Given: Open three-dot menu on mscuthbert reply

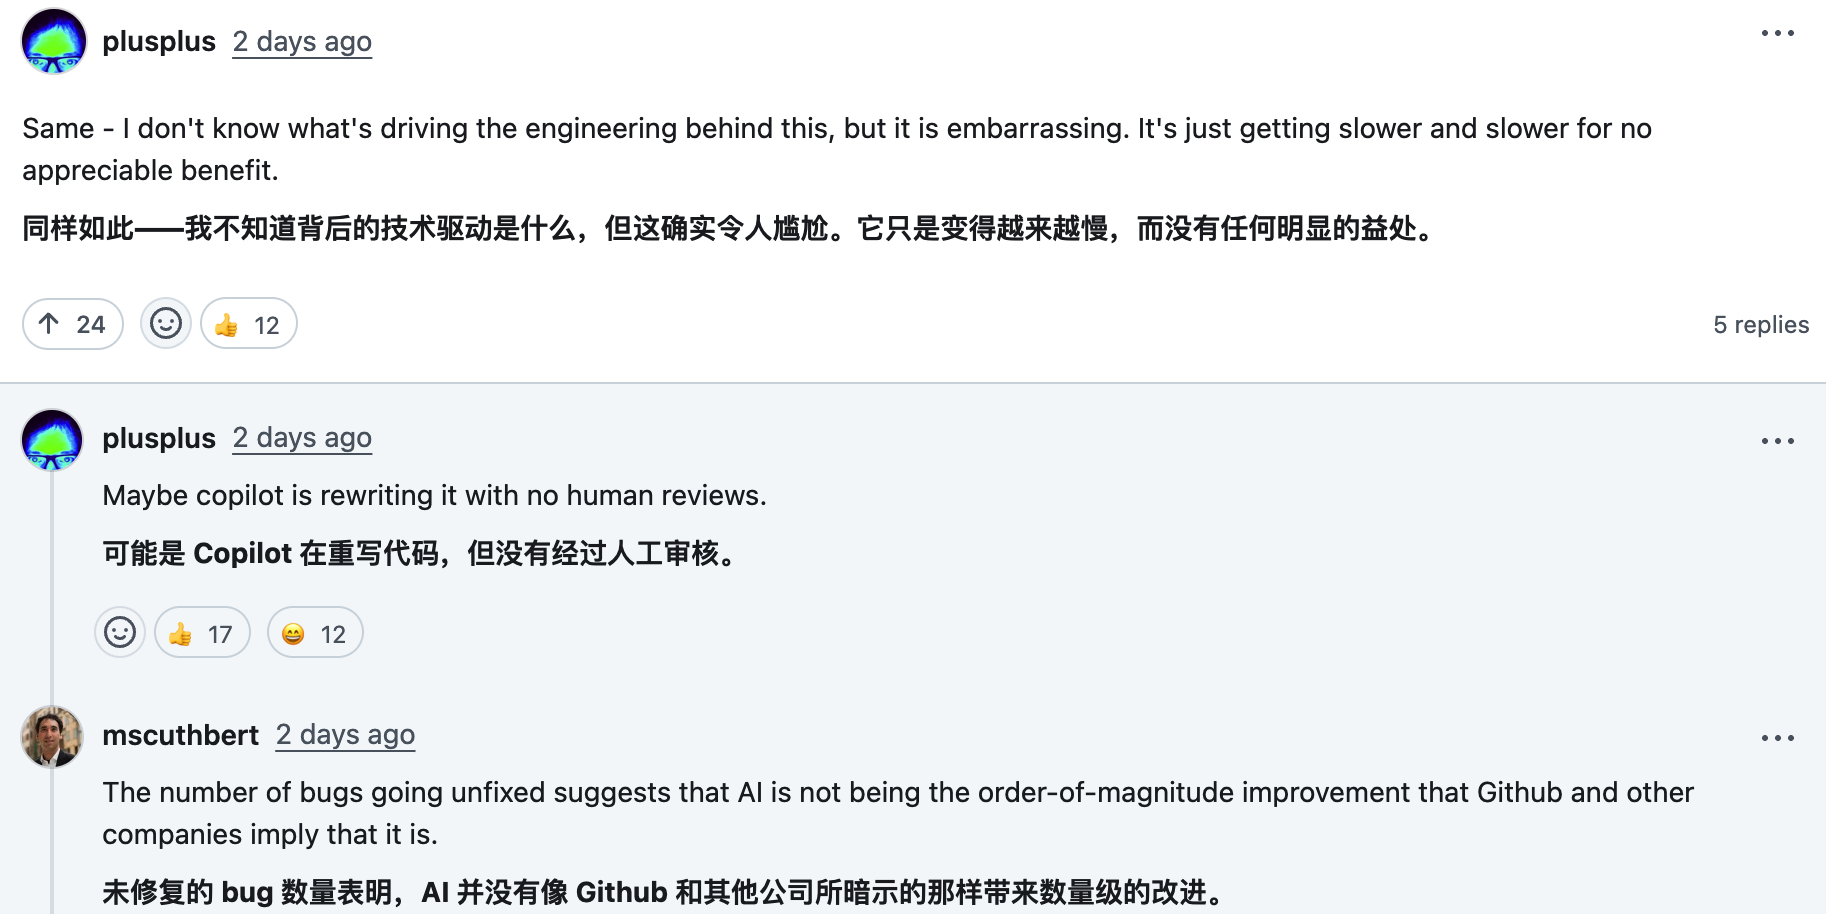Looking at the screenshot, I should coord(1777,738).
